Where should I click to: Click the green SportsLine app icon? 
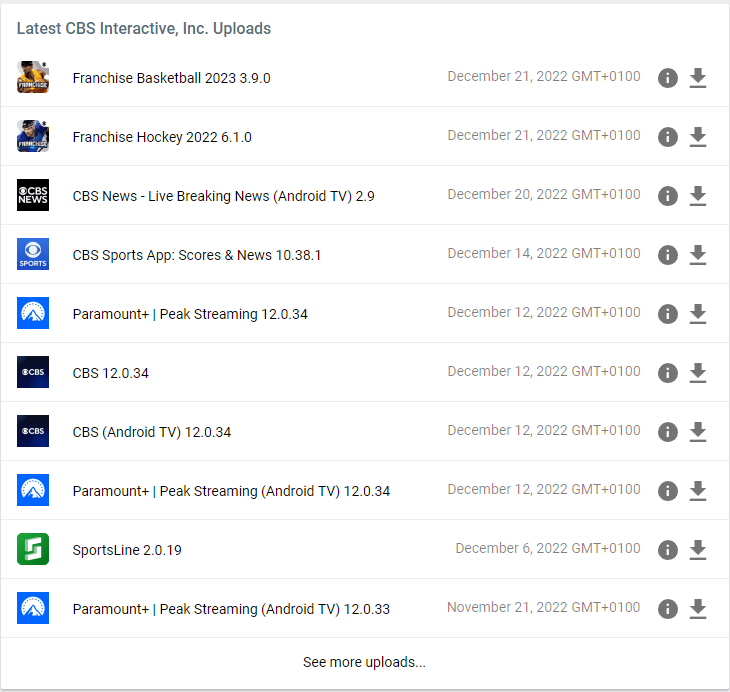pos(33,550)
